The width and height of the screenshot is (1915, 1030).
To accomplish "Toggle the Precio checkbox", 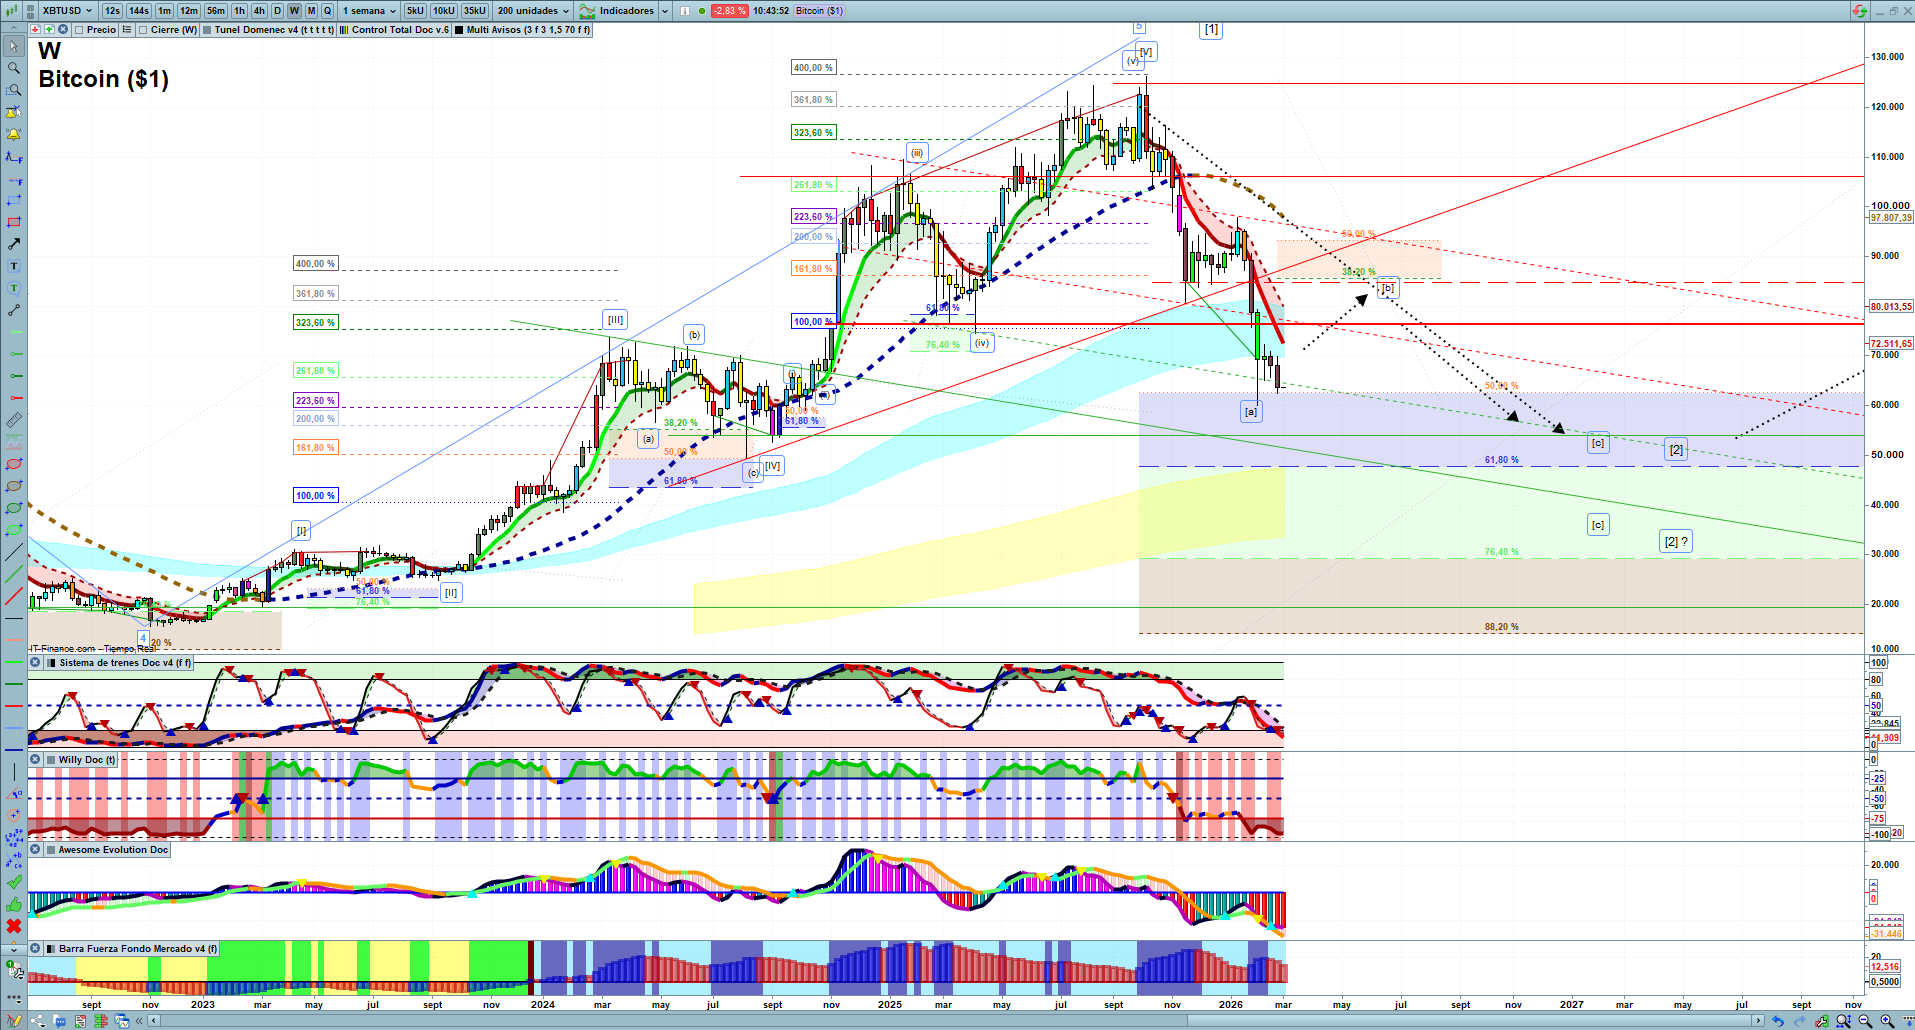I will [79, 30].
